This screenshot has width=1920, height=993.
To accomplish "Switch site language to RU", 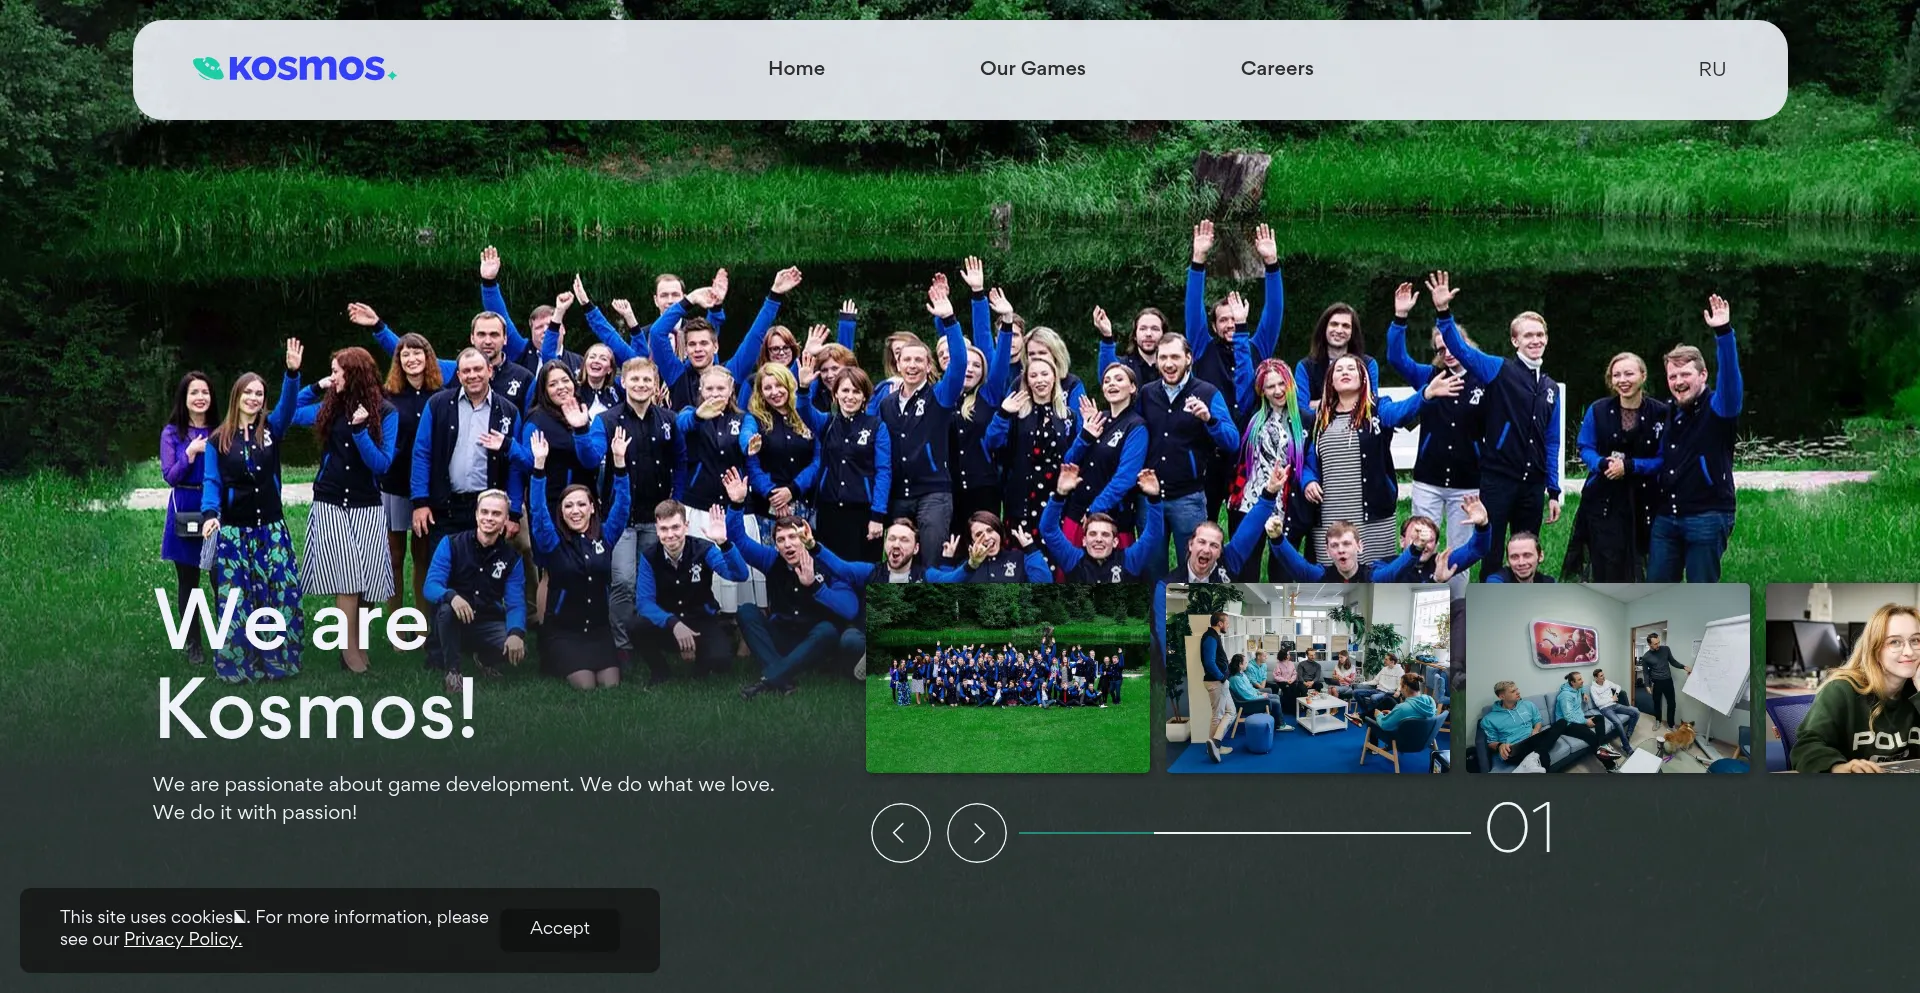I will (x=1711, y=70).
